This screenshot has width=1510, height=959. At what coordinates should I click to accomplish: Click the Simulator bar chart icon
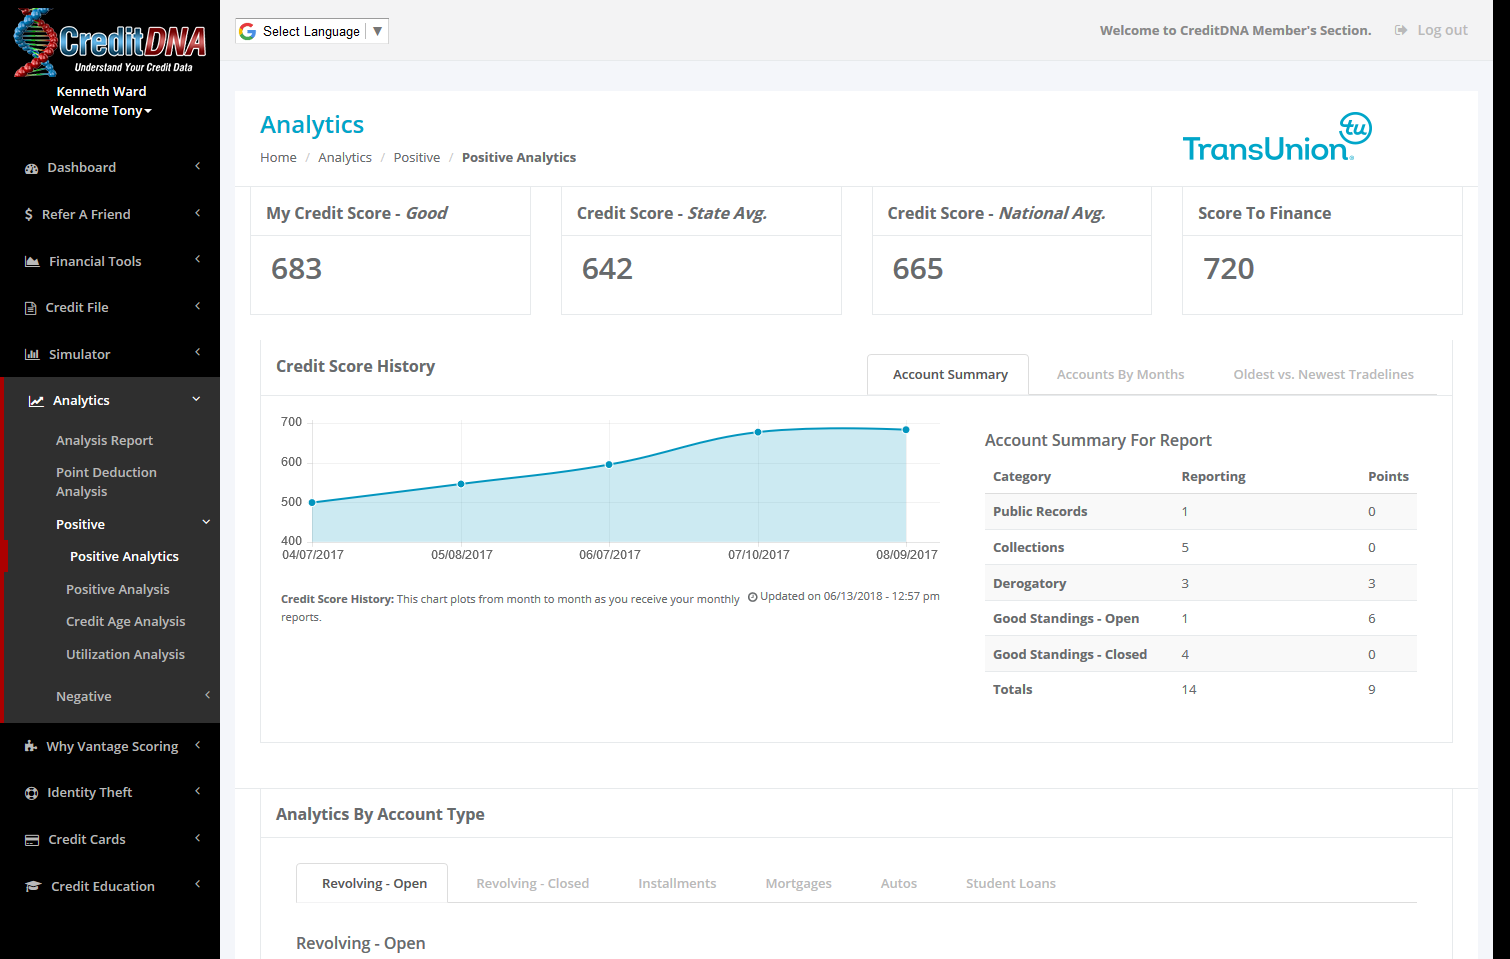coord(32,355)
